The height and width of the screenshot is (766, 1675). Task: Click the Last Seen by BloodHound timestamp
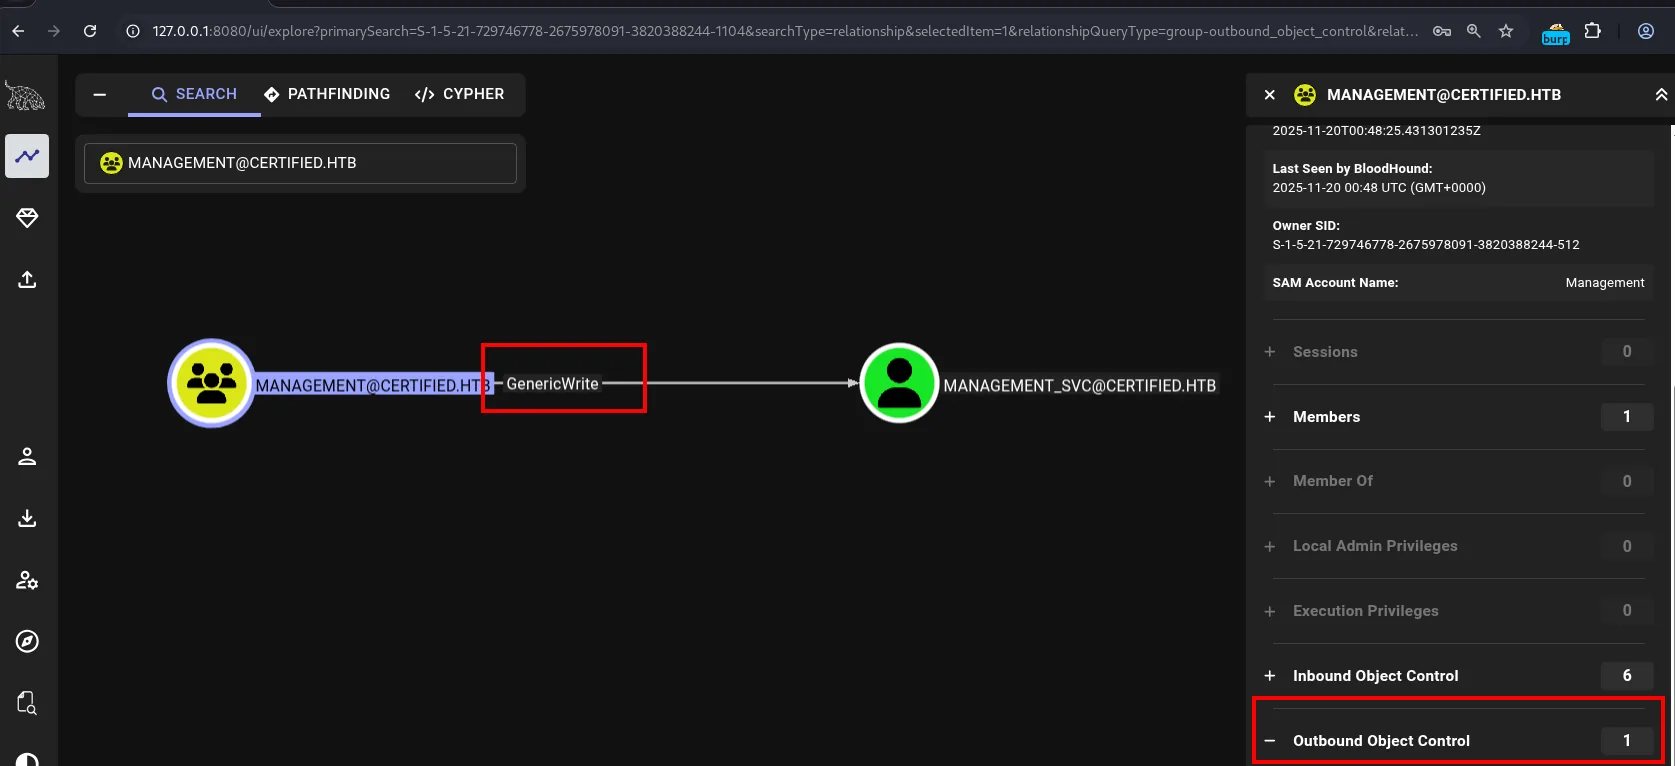click(x=1379, y=188)
